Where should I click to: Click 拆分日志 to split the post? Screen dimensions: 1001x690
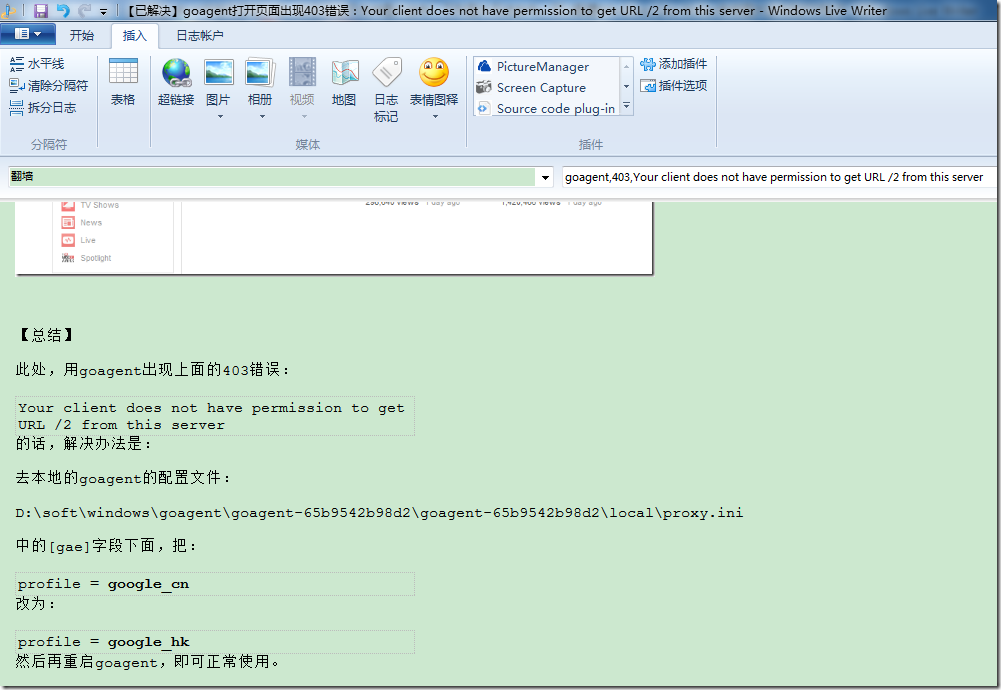(x=43, y=107)
